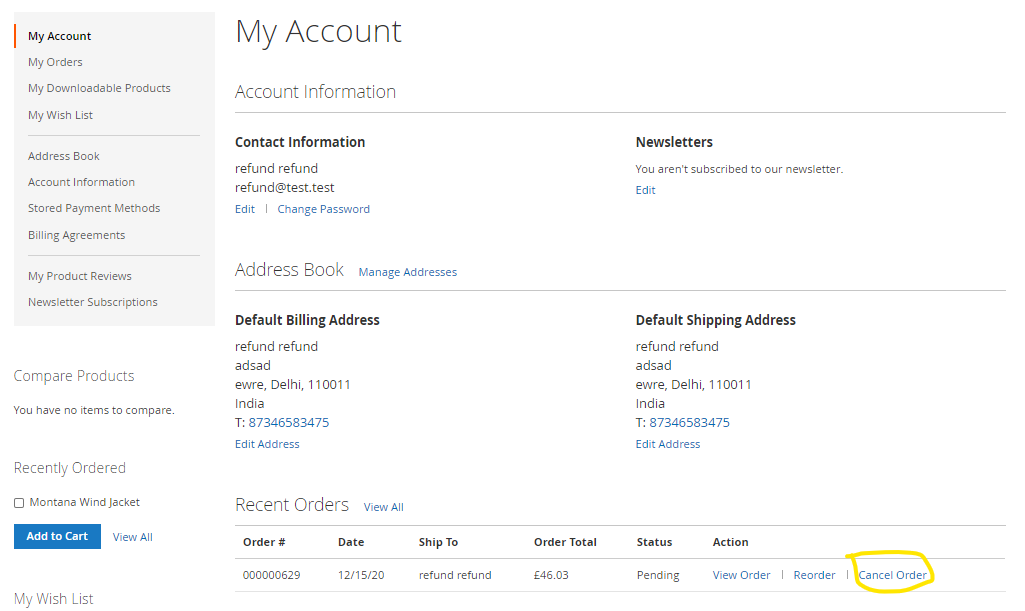The width and height of the screenshot is (1025, 611).
Task: Edit the default billing address
Action: pyautogui.click(x=267, y=444)
